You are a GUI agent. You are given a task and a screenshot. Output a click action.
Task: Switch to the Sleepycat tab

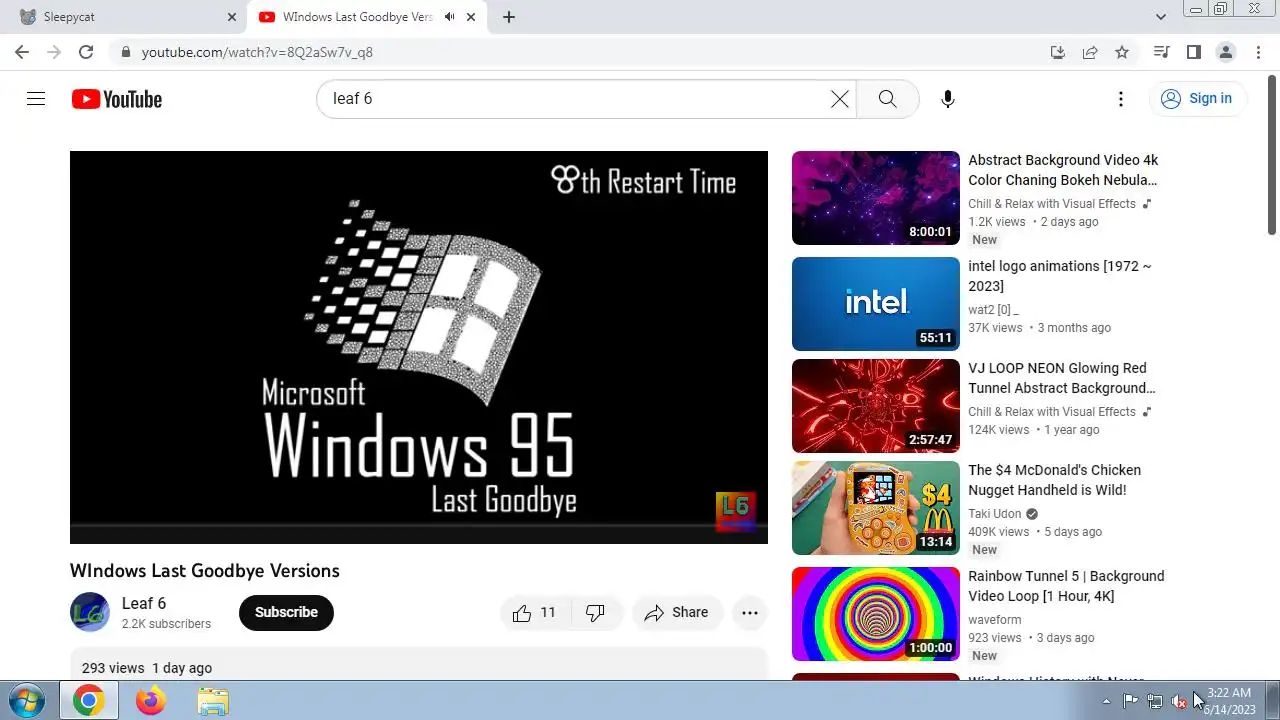click(127, 17)
